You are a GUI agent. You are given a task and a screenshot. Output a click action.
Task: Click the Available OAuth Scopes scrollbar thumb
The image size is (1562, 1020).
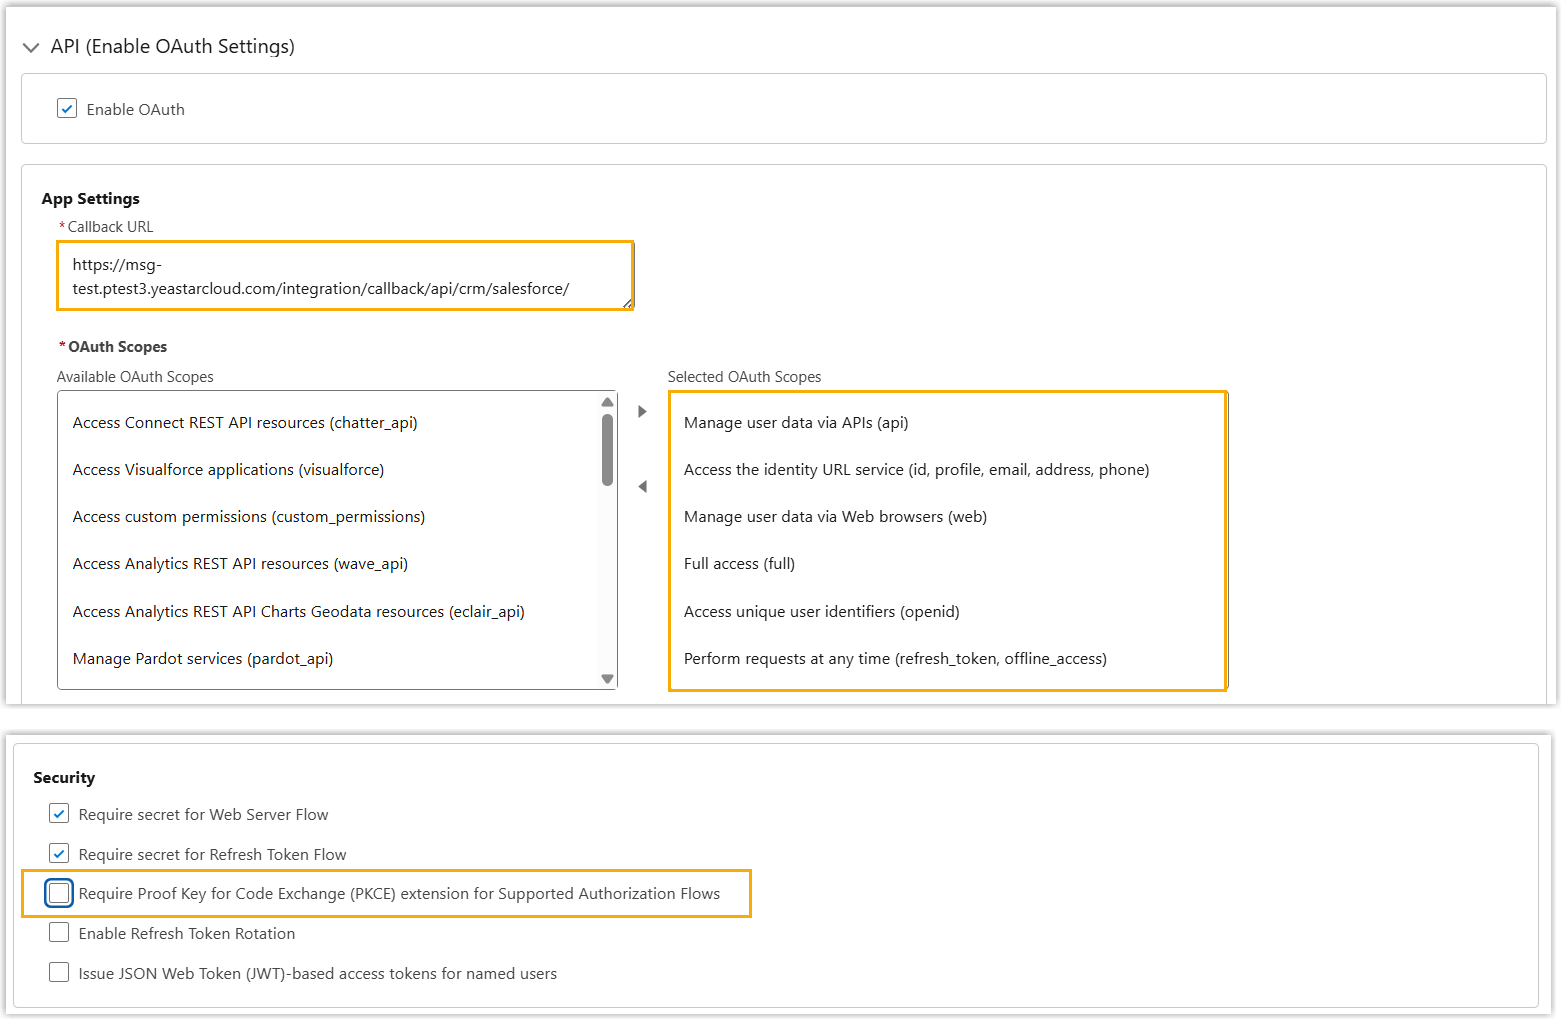[x=607, y=449]
